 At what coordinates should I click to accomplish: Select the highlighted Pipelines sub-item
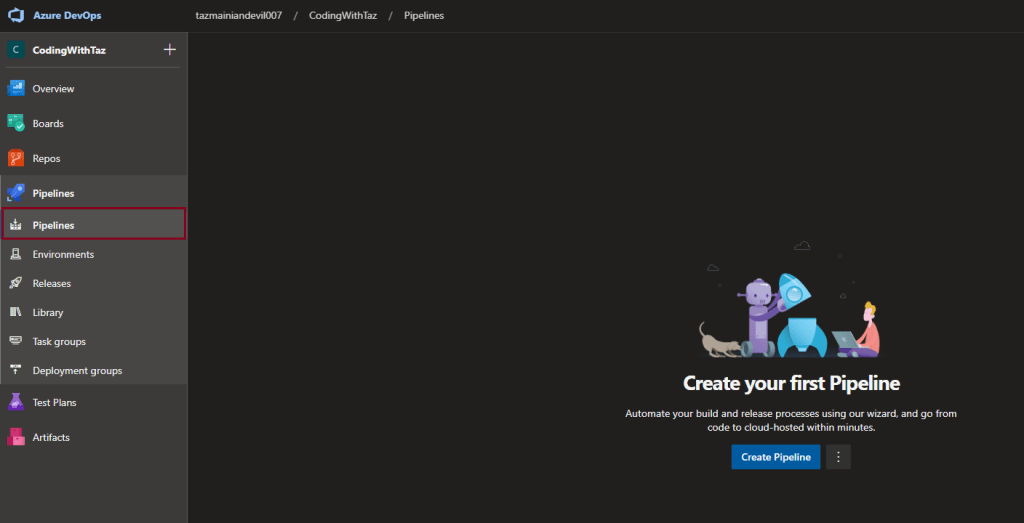[53, 225]
